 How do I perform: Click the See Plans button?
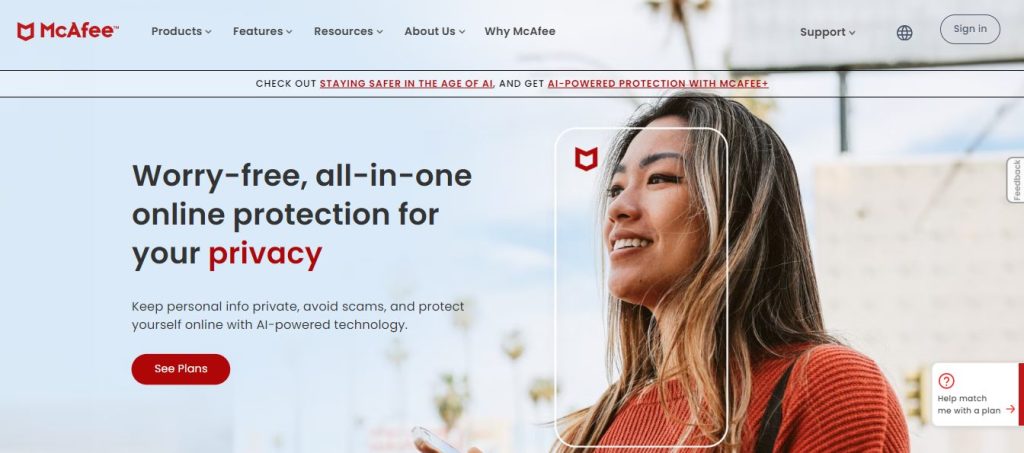click(x=181, y=369)
